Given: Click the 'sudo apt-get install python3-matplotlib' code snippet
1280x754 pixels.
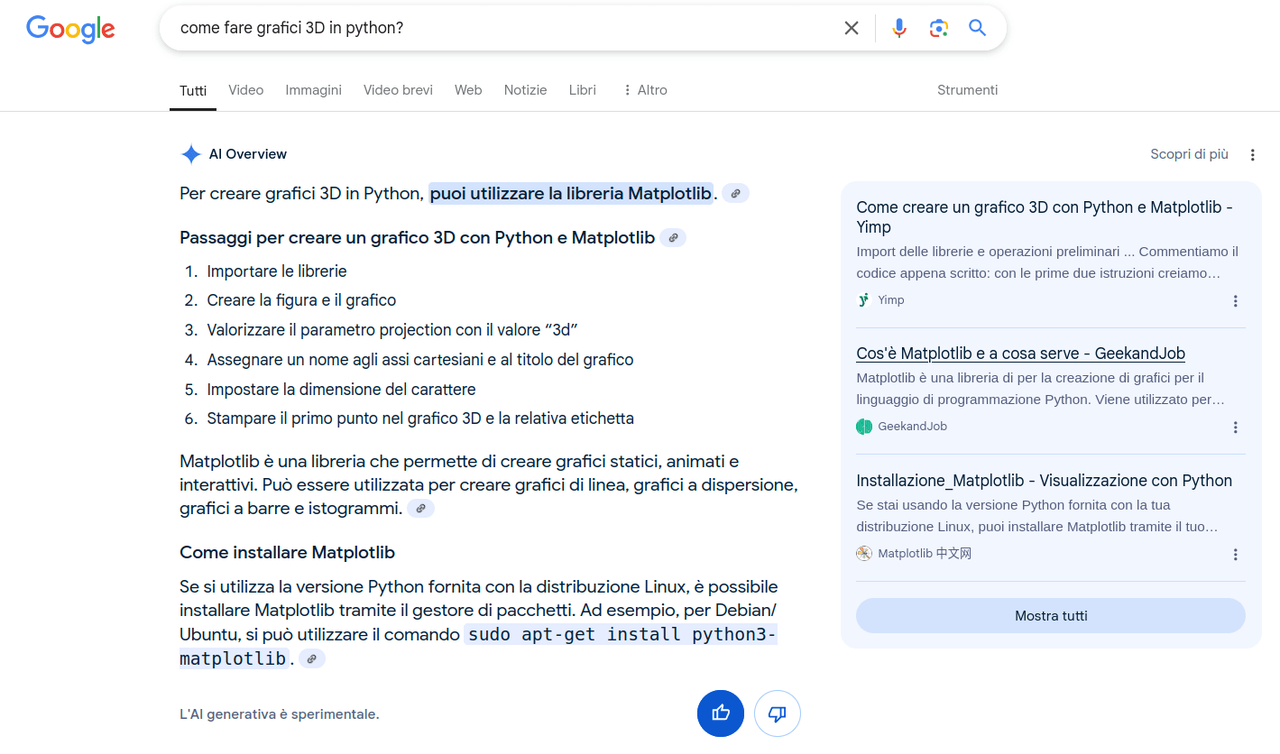Looking at the screenshot, I should [x=478, y=646].
